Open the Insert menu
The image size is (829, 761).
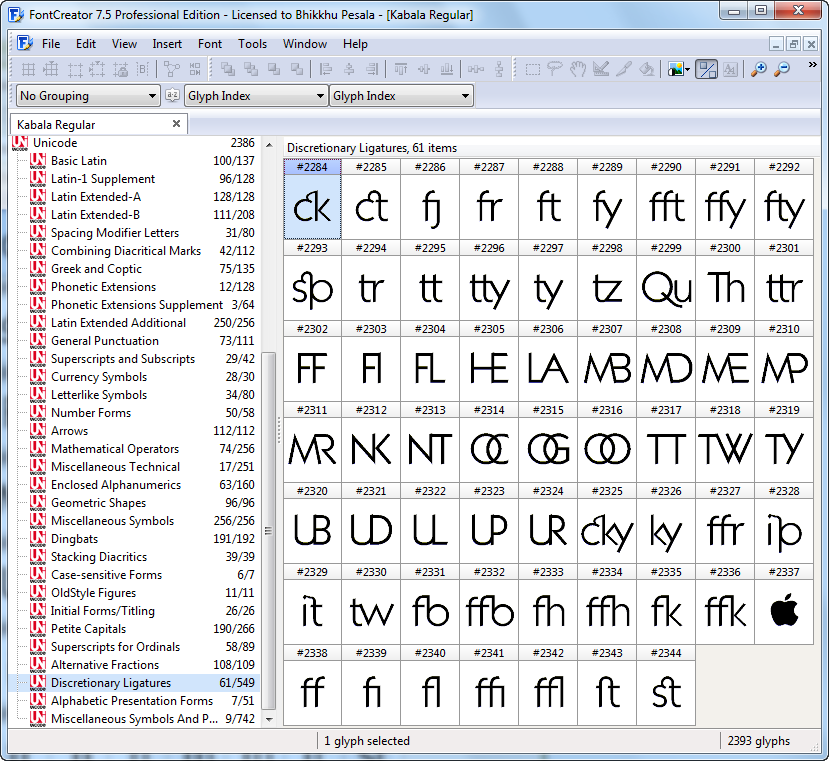click(x=167, y=44)
